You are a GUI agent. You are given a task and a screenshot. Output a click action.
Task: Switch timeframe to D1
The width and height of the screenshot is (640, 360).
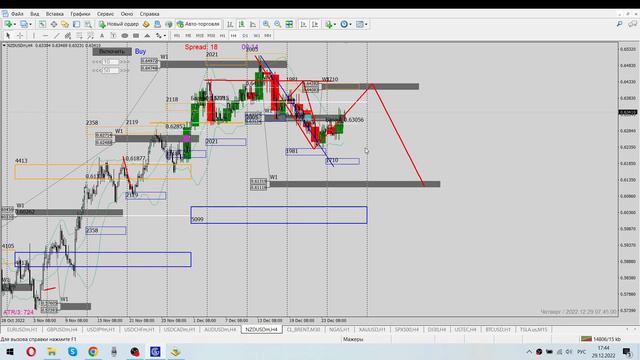click(x=245, y=36)
